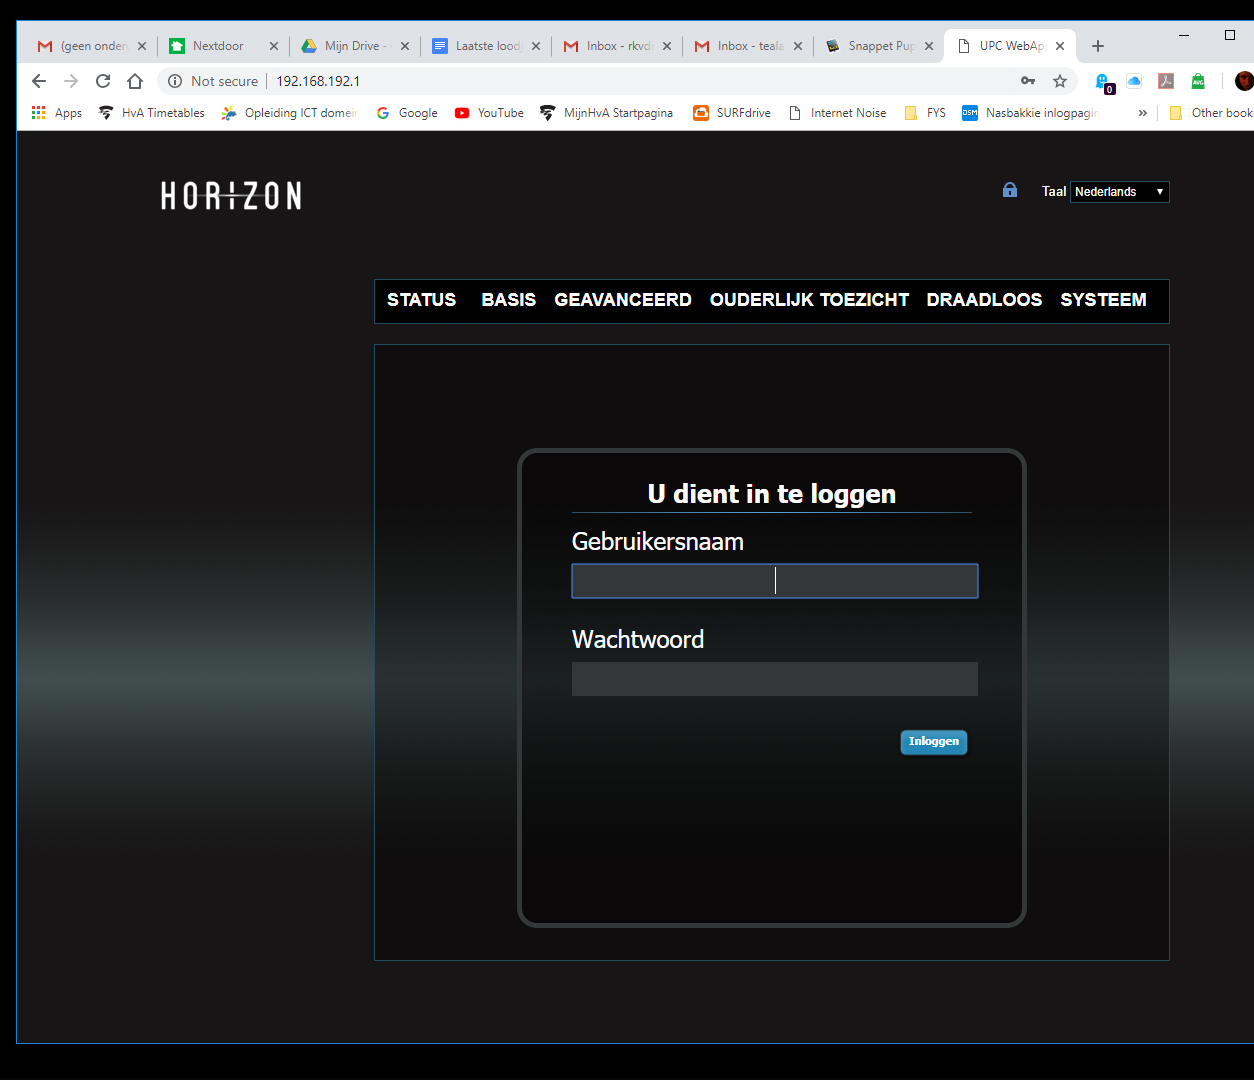Open the SYSTEEM menu
The height and width of the screenshot is (1080, 1254).
pyautogui.click(x=1103, y=300)
